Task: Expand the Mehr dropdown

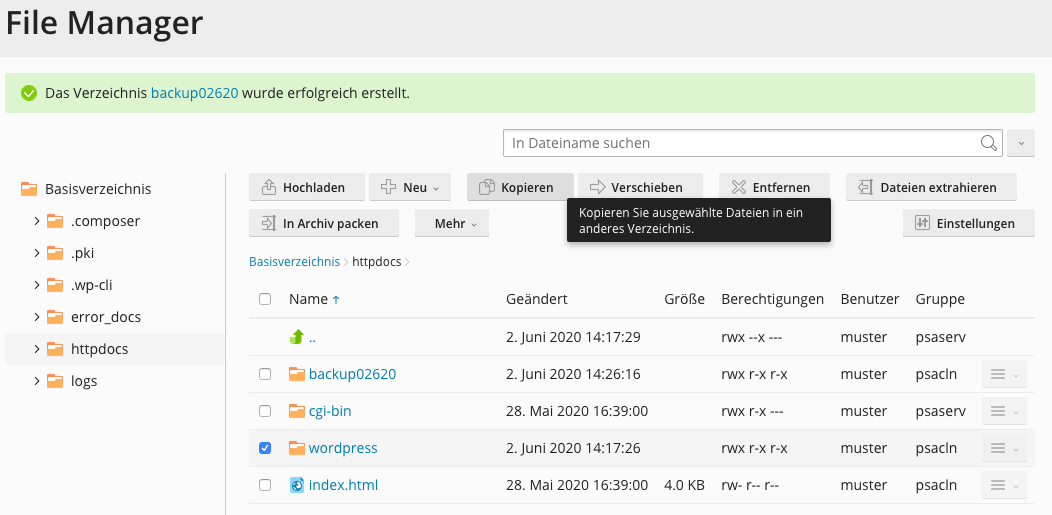Action: [451, 223]
